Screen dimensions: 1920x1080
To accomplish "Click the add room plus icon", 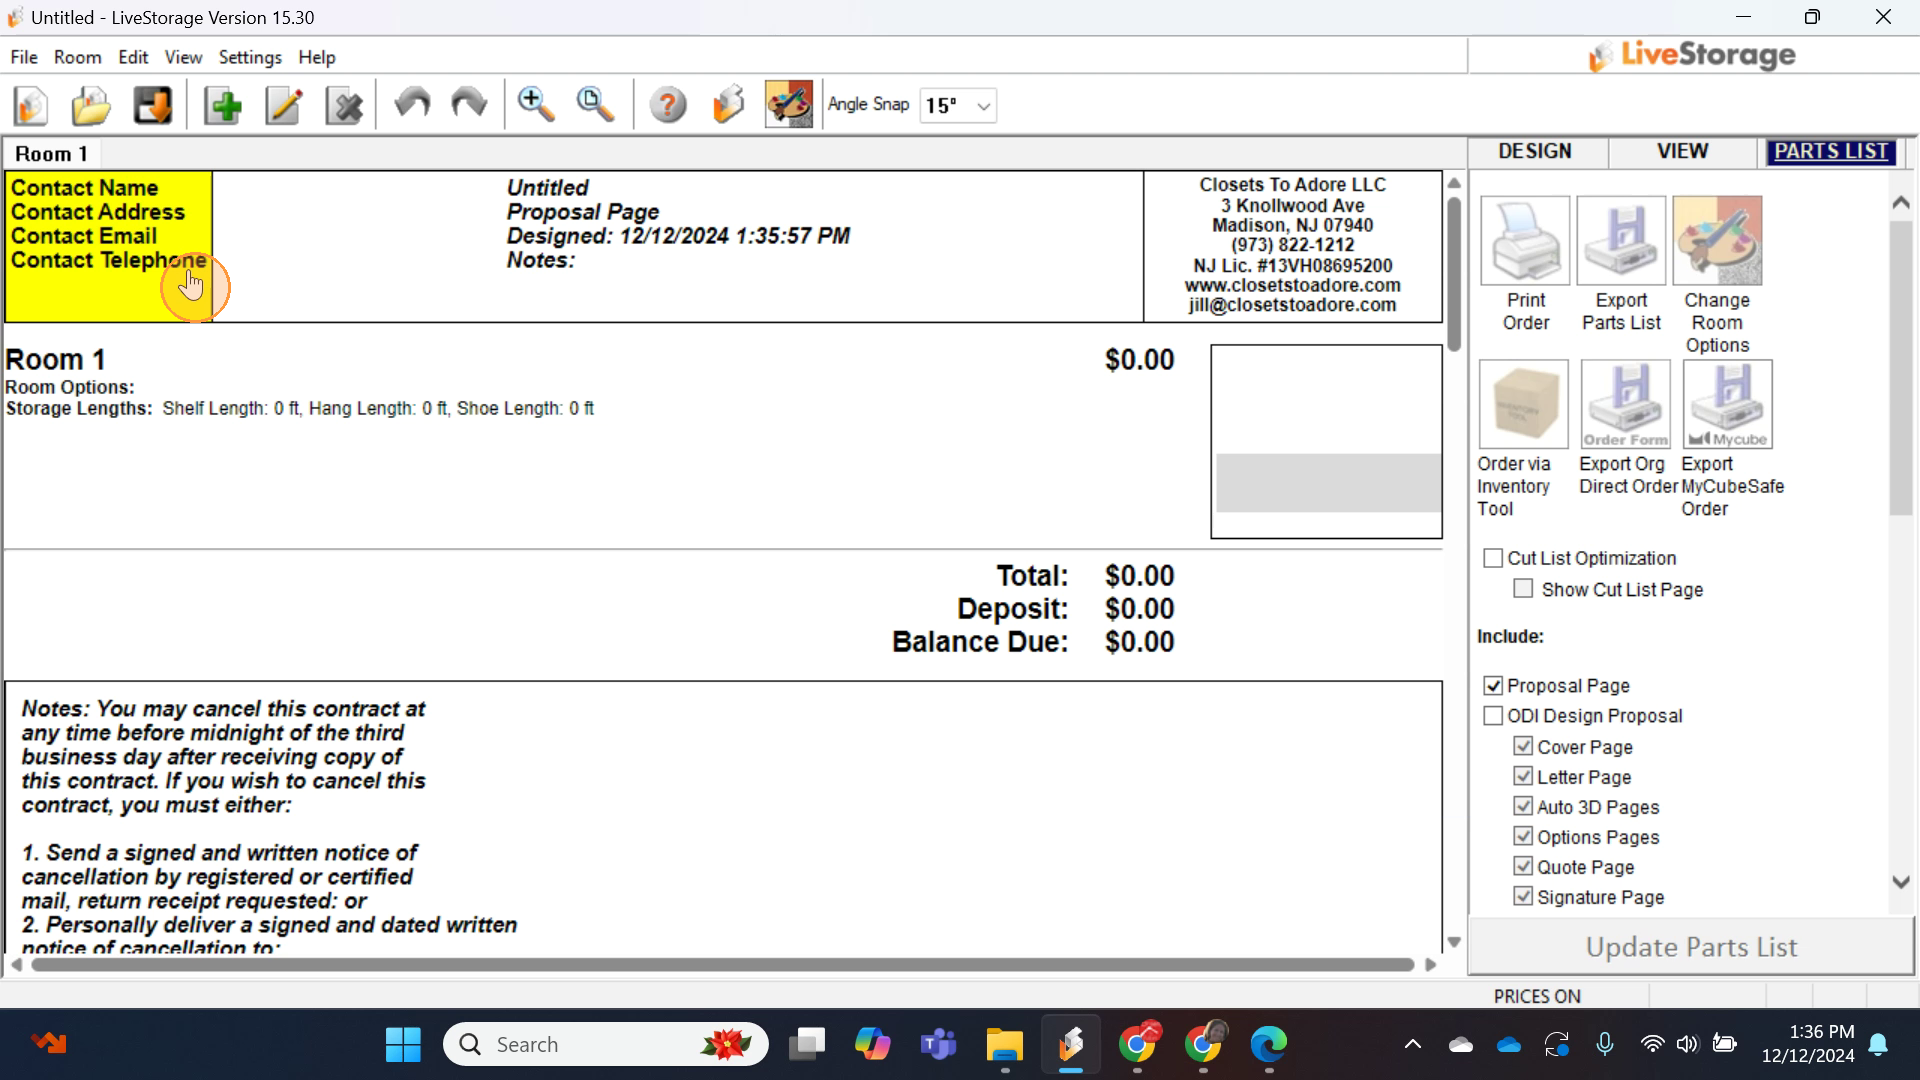I will (x=223, y=105).
